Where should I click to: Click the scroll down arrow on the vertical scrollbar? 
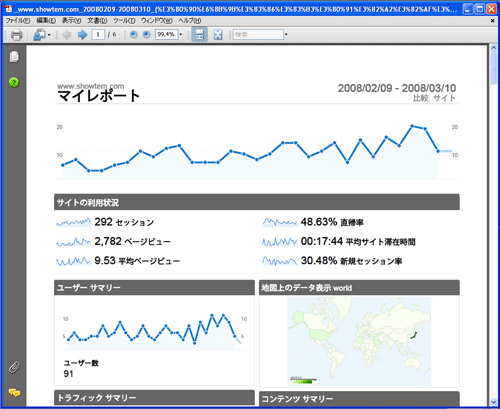(494, 402)
